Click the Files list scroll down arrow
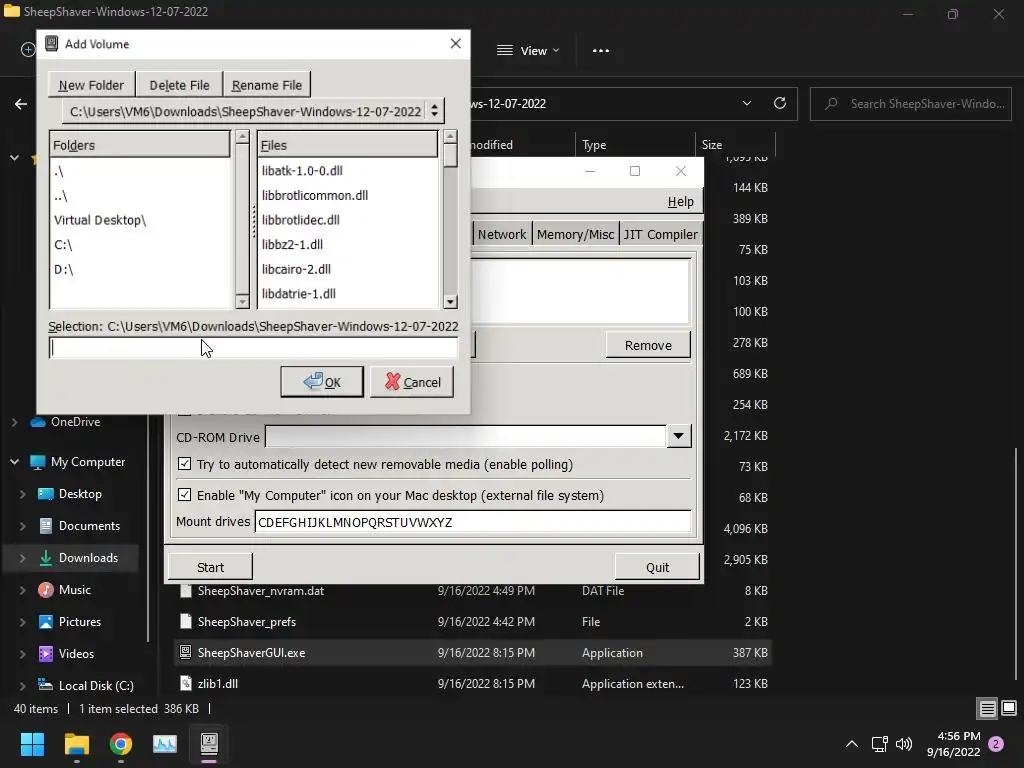 tap(450, 302)
